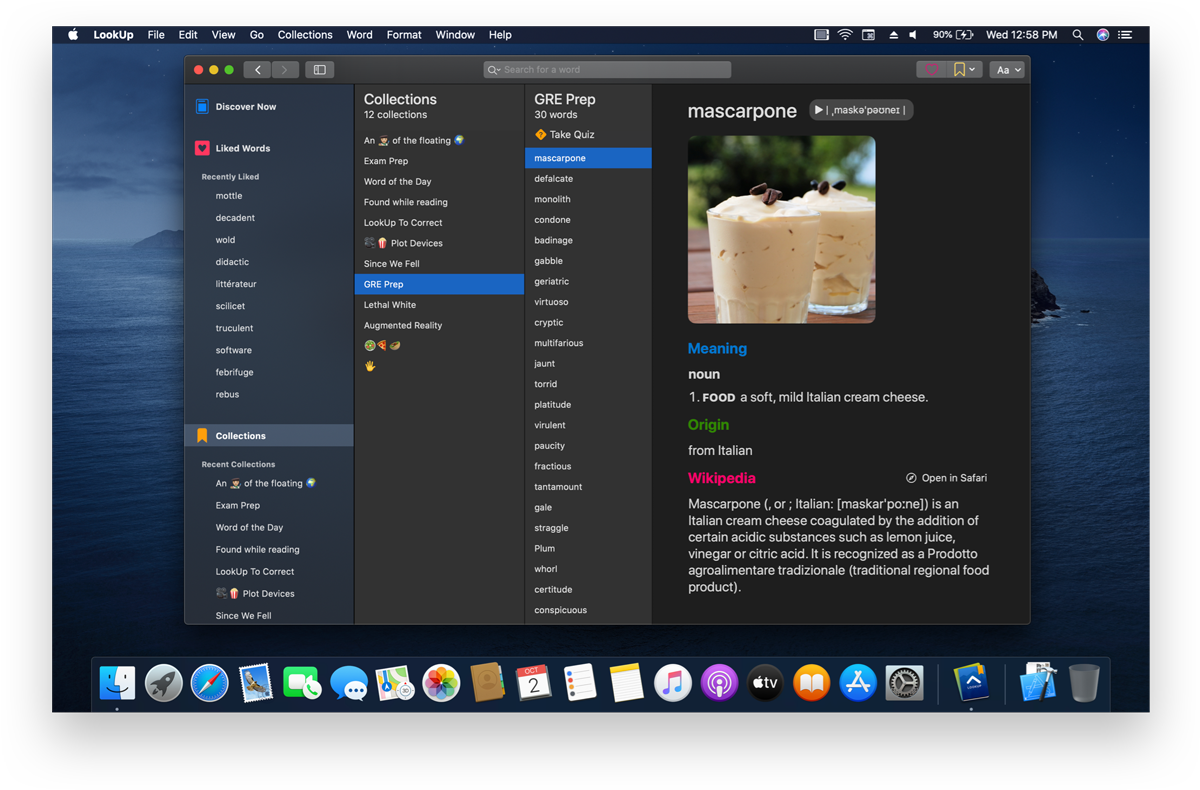The image size is (1200, 790).
Task: Click the Wi-Fi status icon
Action: pyautogui.click(x=845, y=35)
